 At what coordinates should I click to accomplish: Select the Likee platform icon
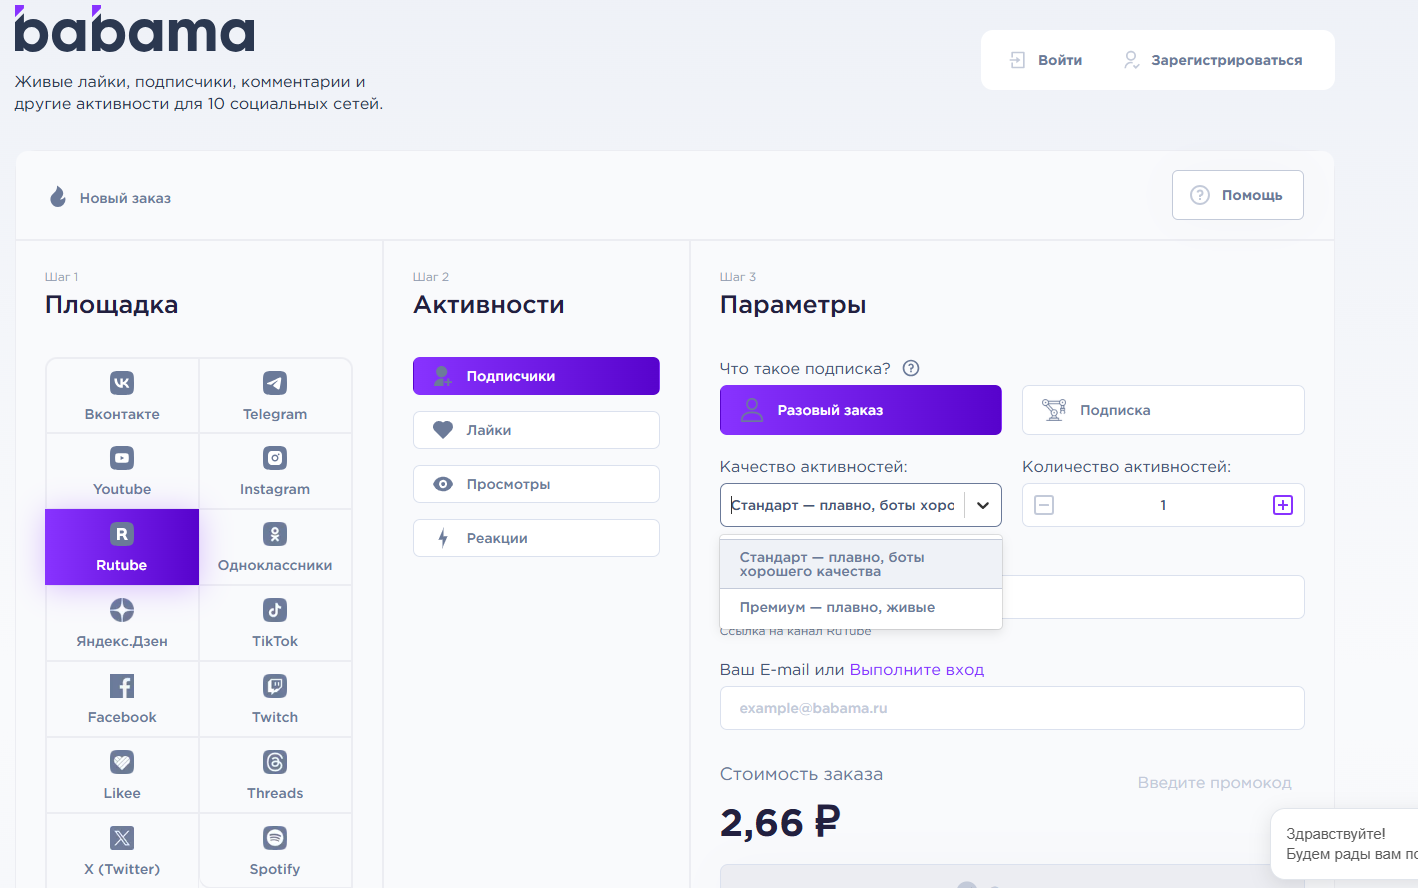coord(122,762)
